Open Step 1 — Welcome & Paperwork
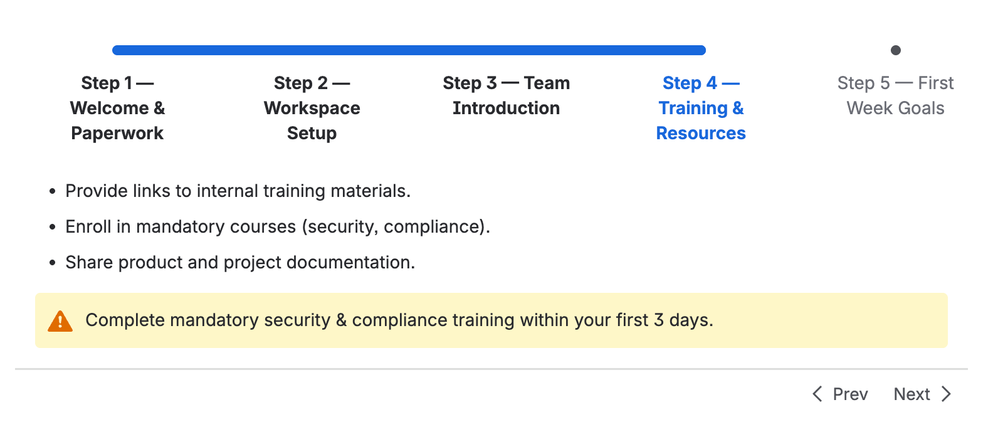Image resolution: width=998 pixels, height=439 pixels. (x=117, y=108)
